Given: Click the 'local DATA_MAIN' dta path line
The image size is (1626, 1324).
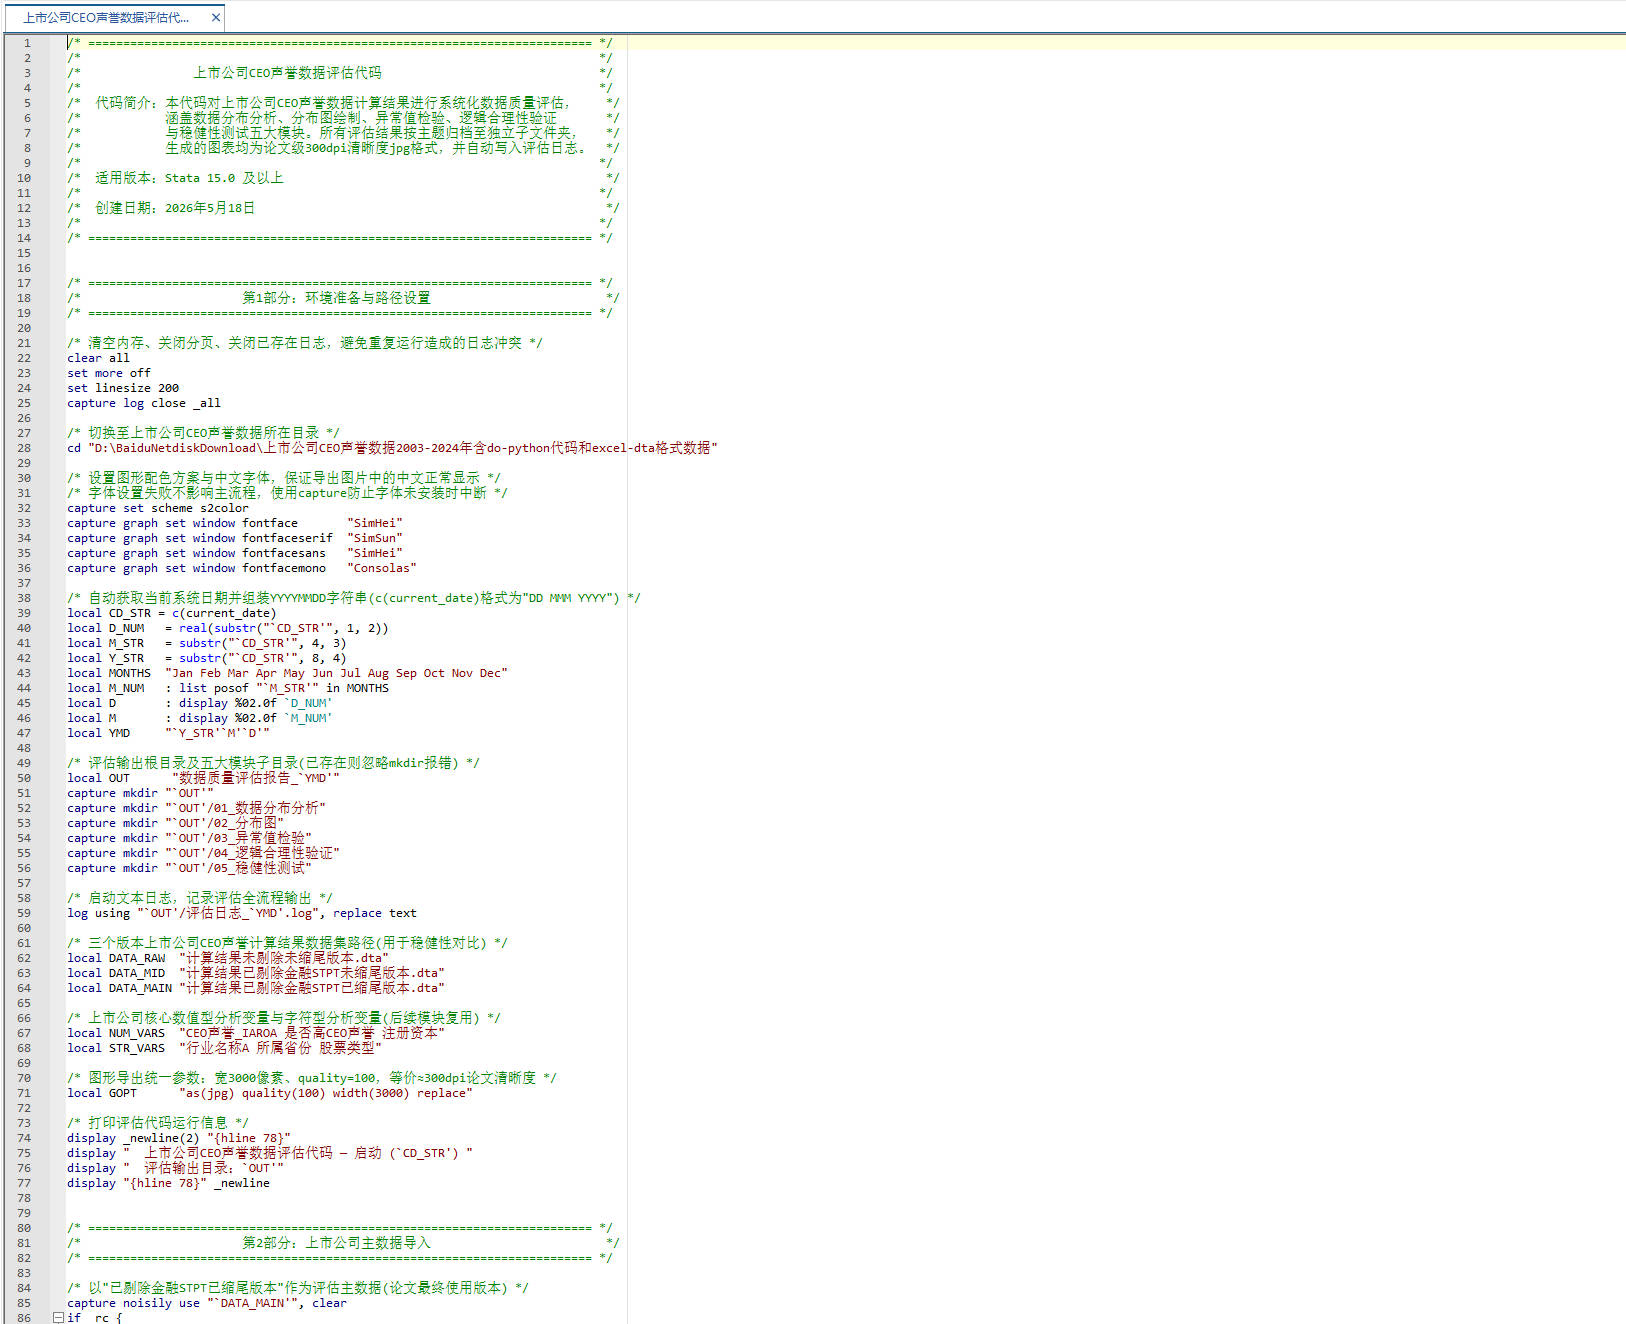Looking at the screenshot, I should (x=256, y=988).
